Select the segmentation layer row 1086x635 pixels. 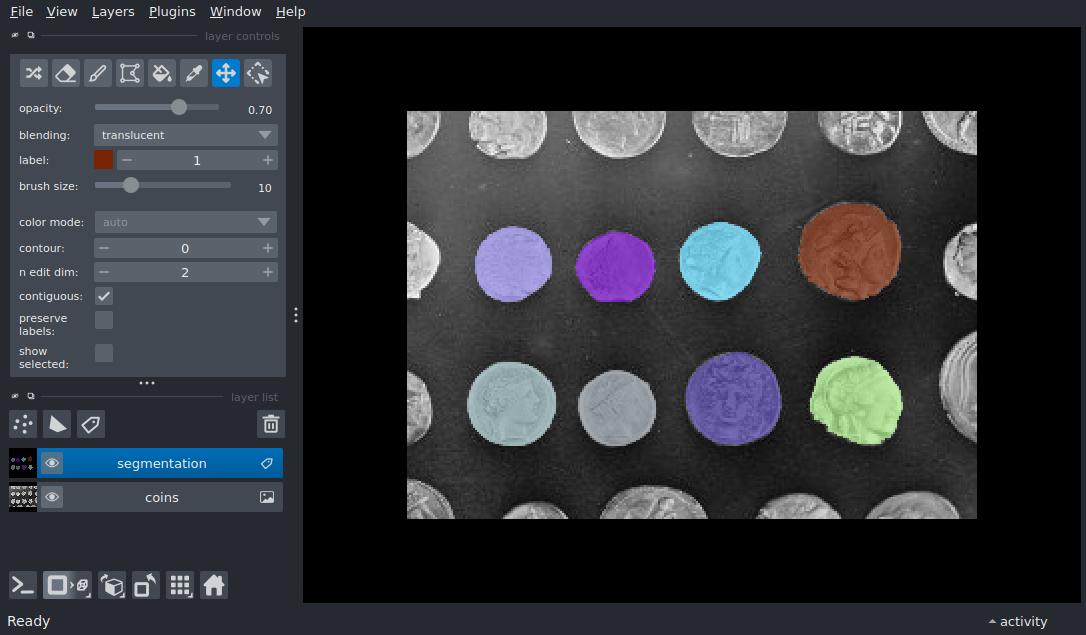pos(145,463)
